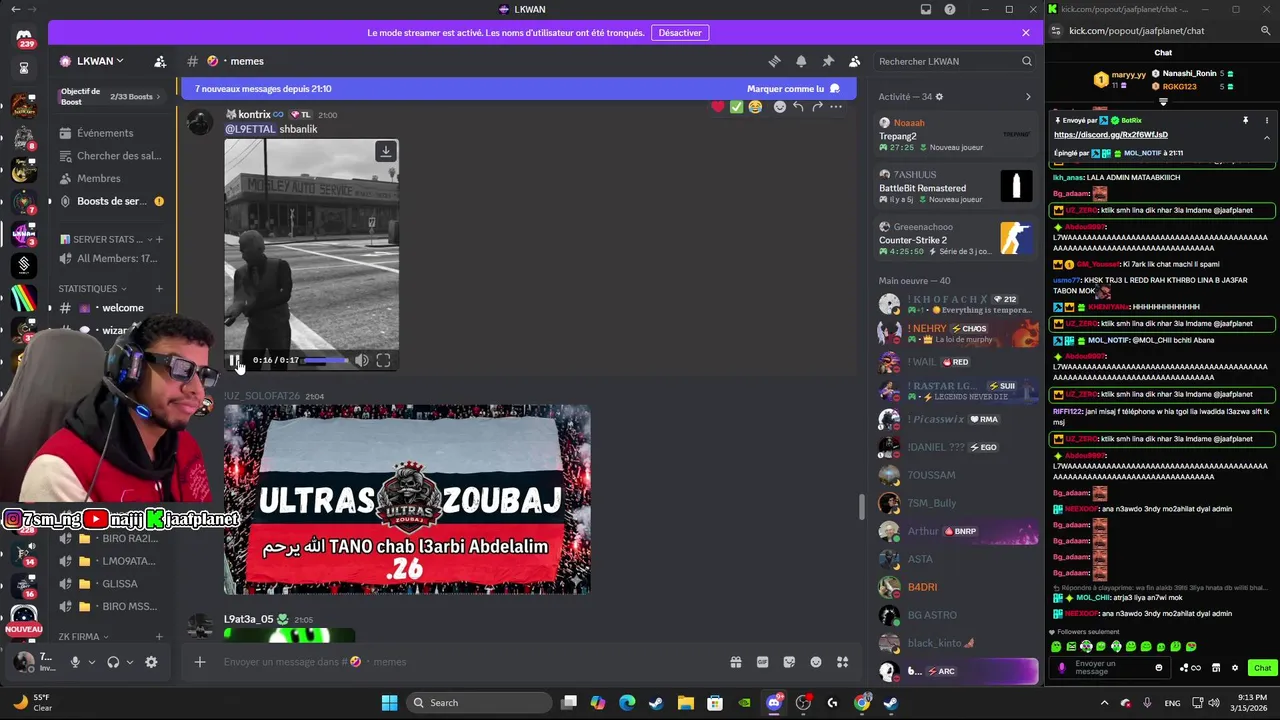Collapse ZK FIRMA category
This screenshot has width=1280, height=720.
coord(84,637)
